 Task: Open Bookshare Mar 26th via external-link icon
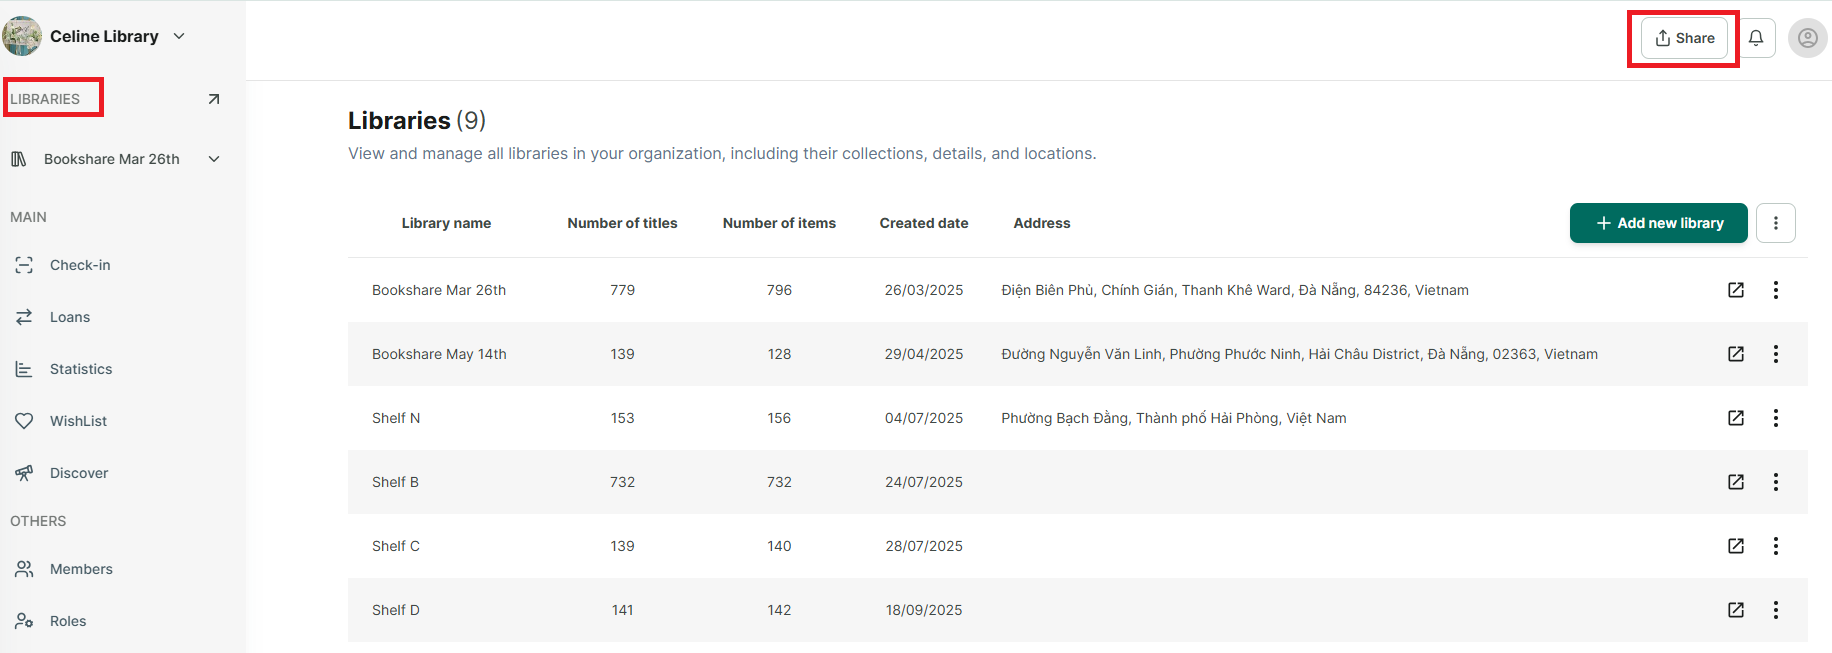tap(1736, 290)
